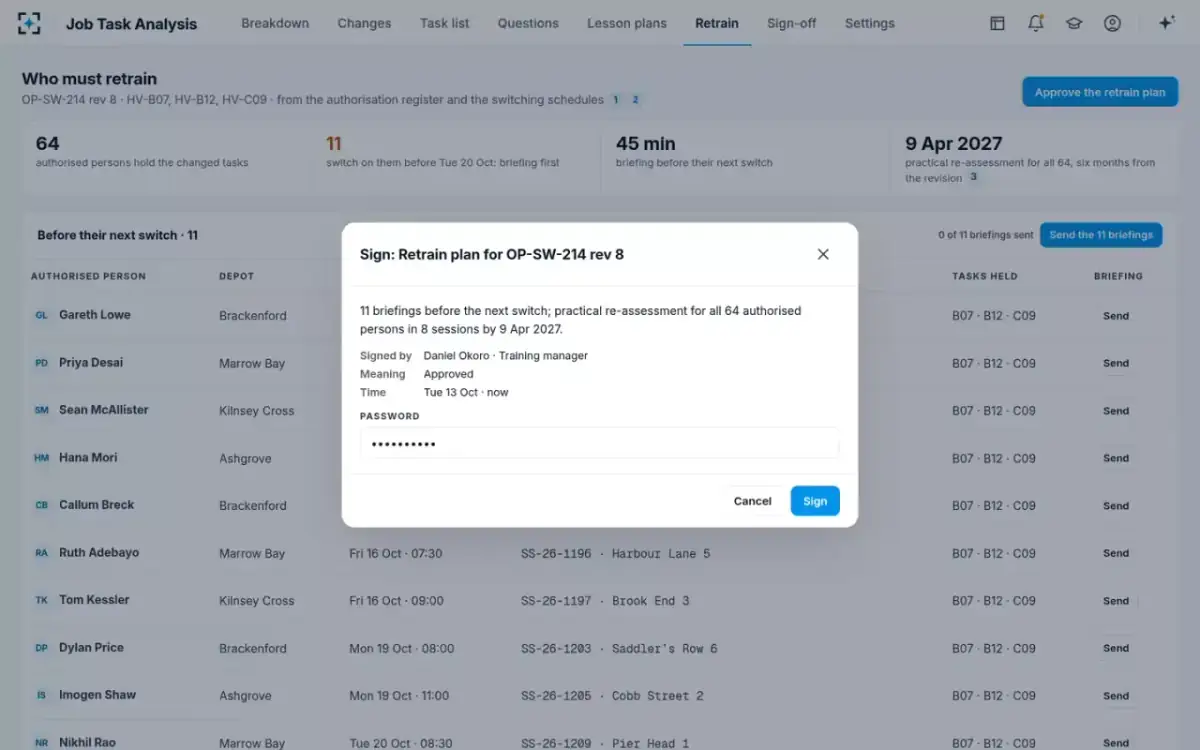
Task: Open the Sign-off tab
Action: (792, 23)
